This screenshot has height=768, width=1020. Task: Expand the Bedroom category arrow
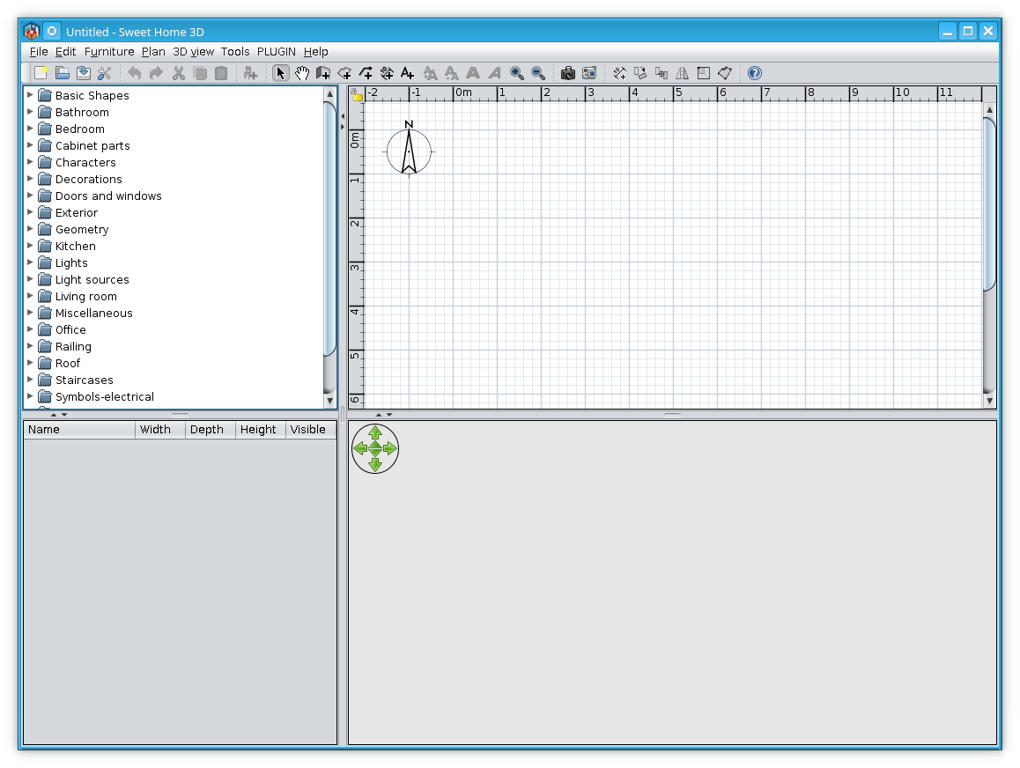pos(30,128)
